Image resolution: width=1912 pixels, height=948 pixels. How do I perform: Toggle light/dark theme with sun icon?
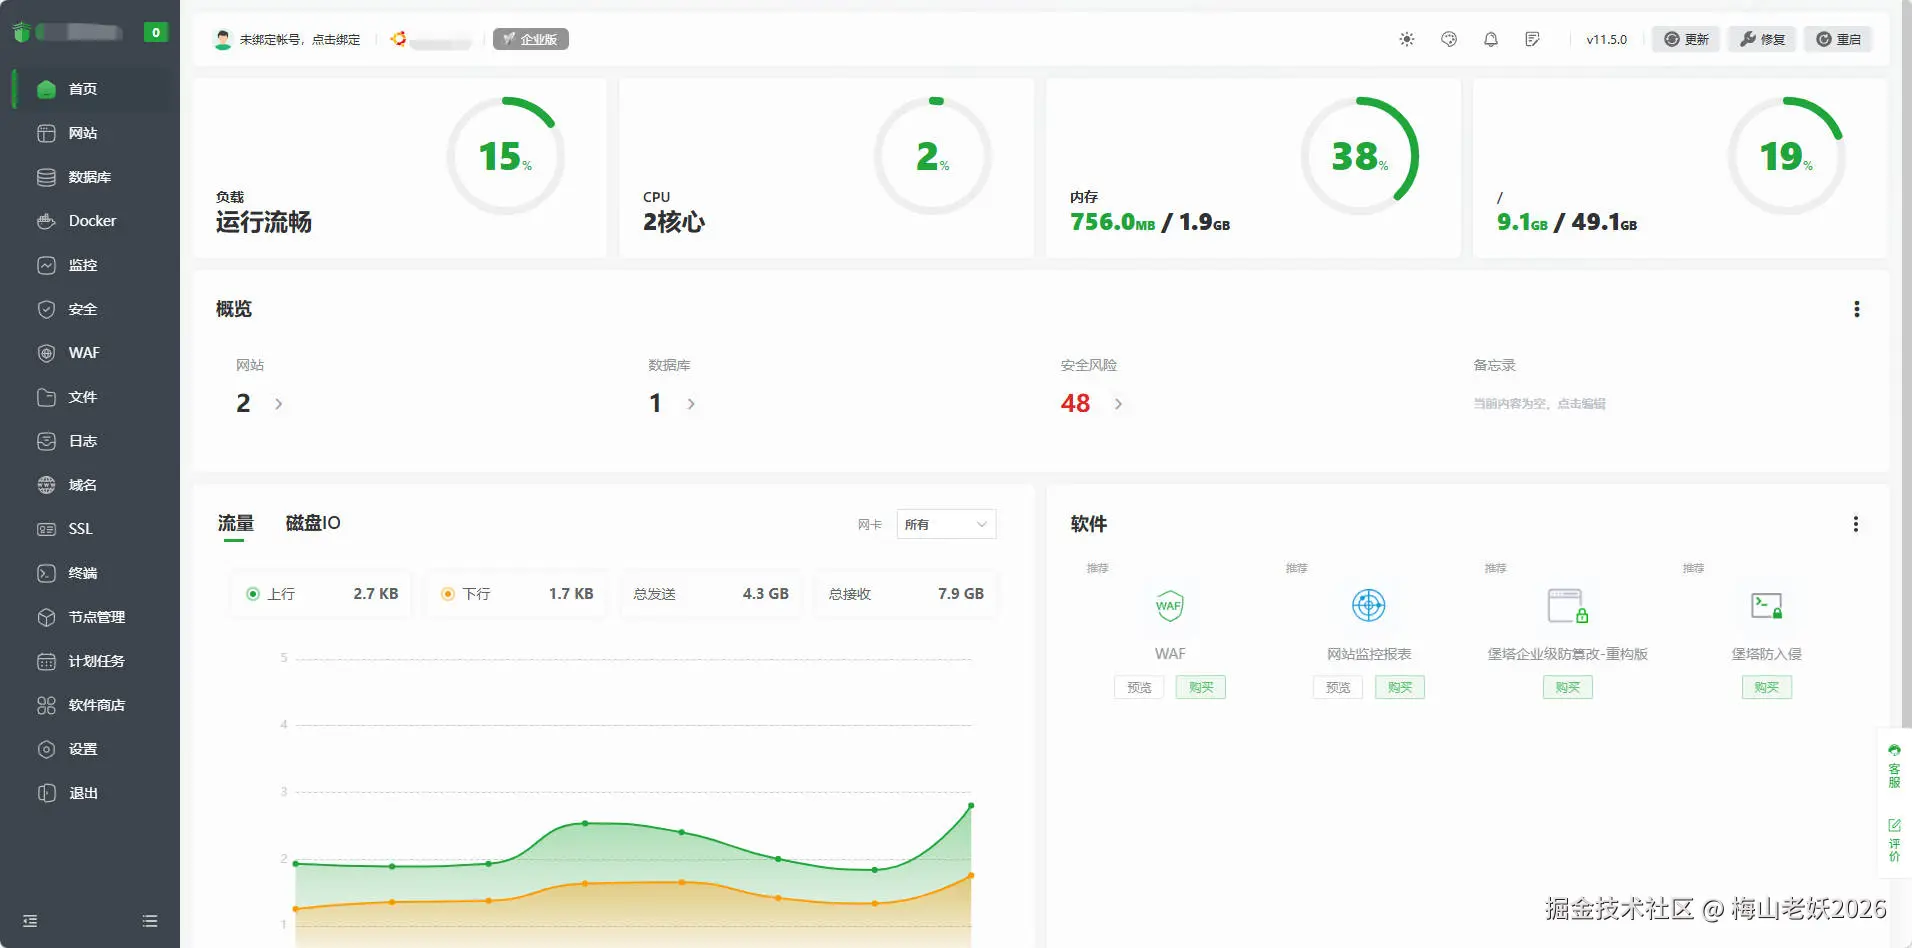[1407, 39]
